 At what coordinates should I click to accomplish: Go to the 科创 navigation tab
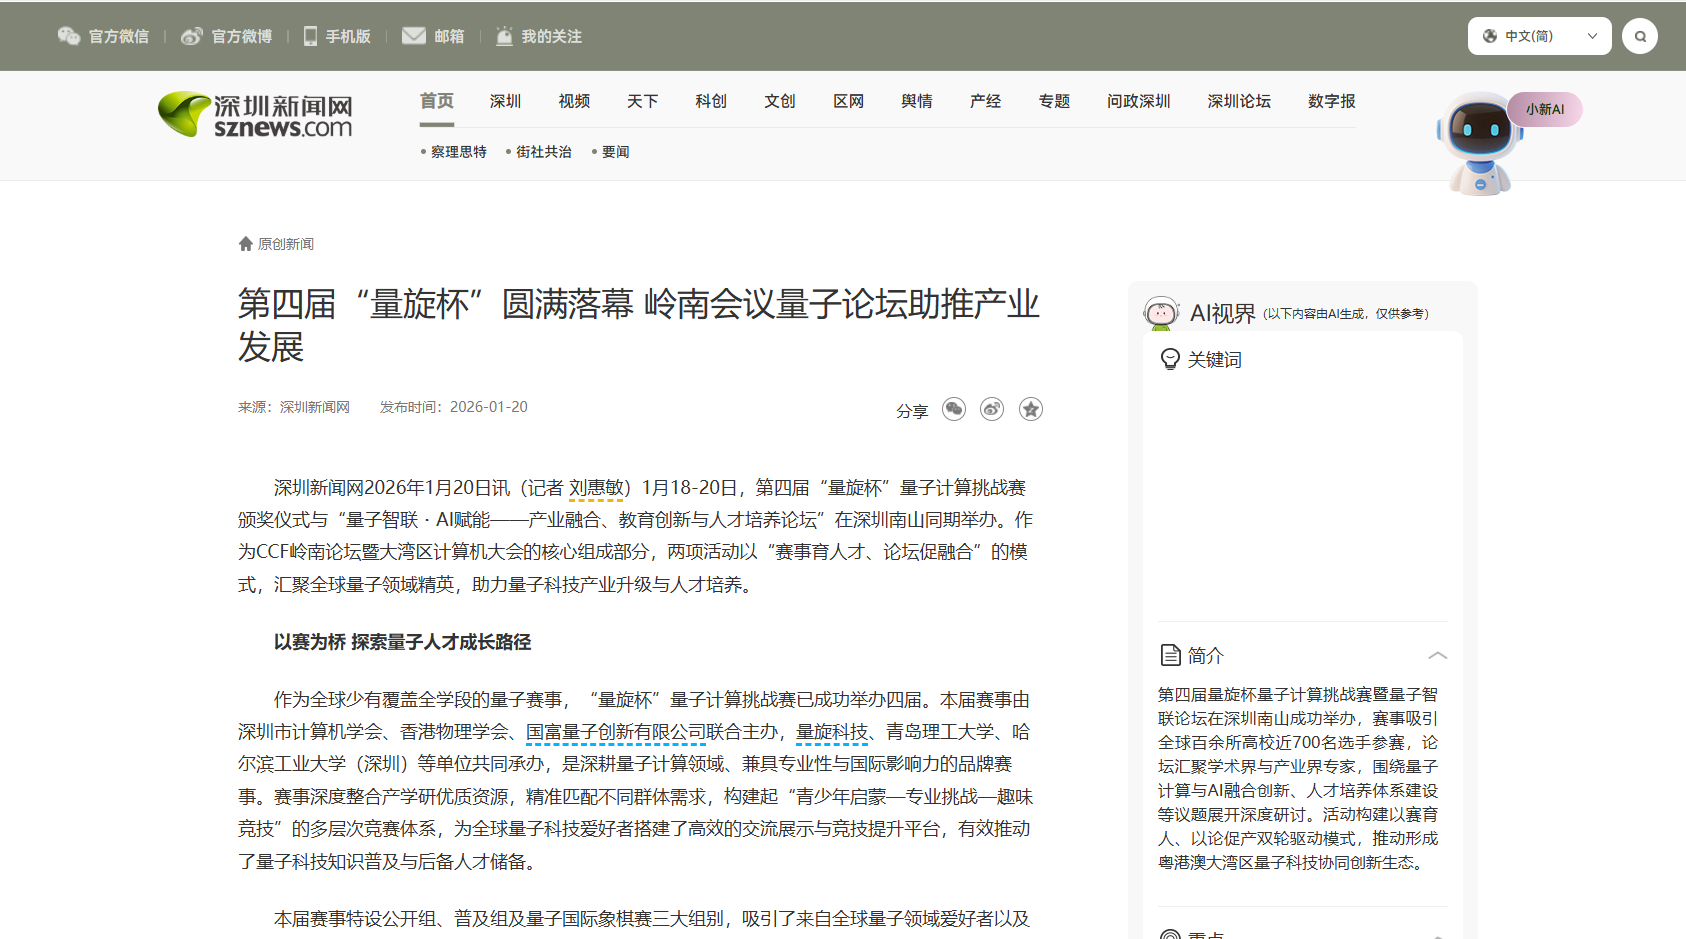point(711,101)
